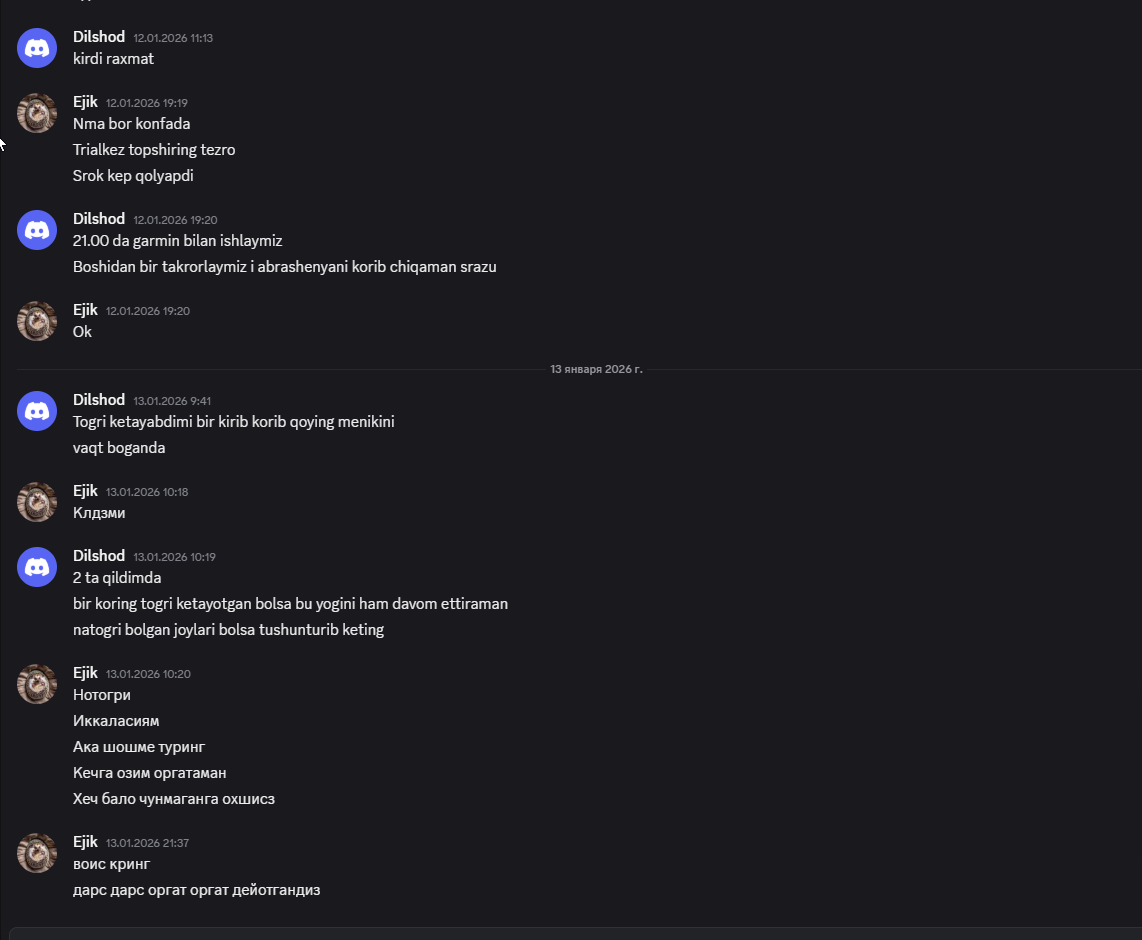Viewport: 1142px width, 940px height.
Task: Click the Dilshod username above "Togri ketayabdimi"
Action: (99, 400)
